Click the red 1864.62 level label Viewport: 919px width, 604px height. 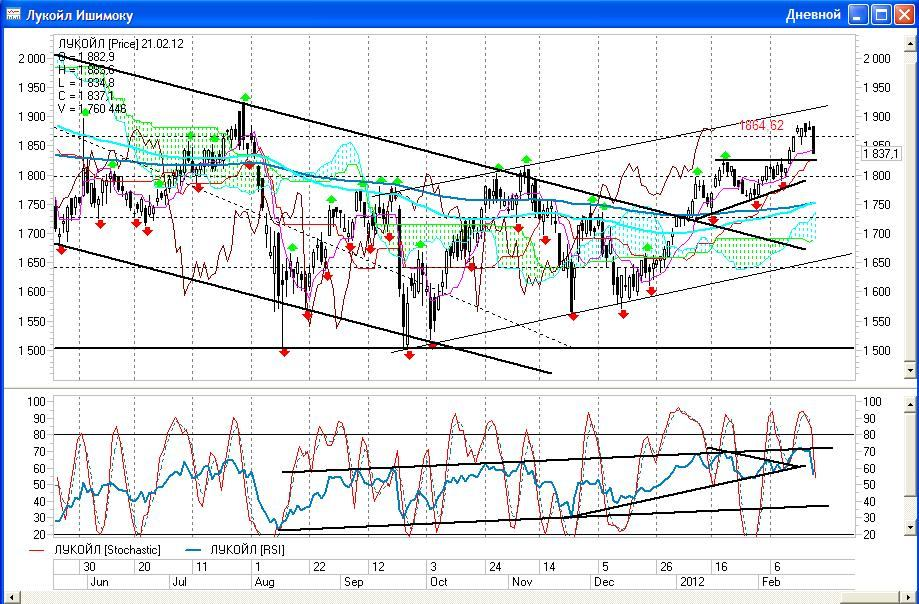click(761, 125)
